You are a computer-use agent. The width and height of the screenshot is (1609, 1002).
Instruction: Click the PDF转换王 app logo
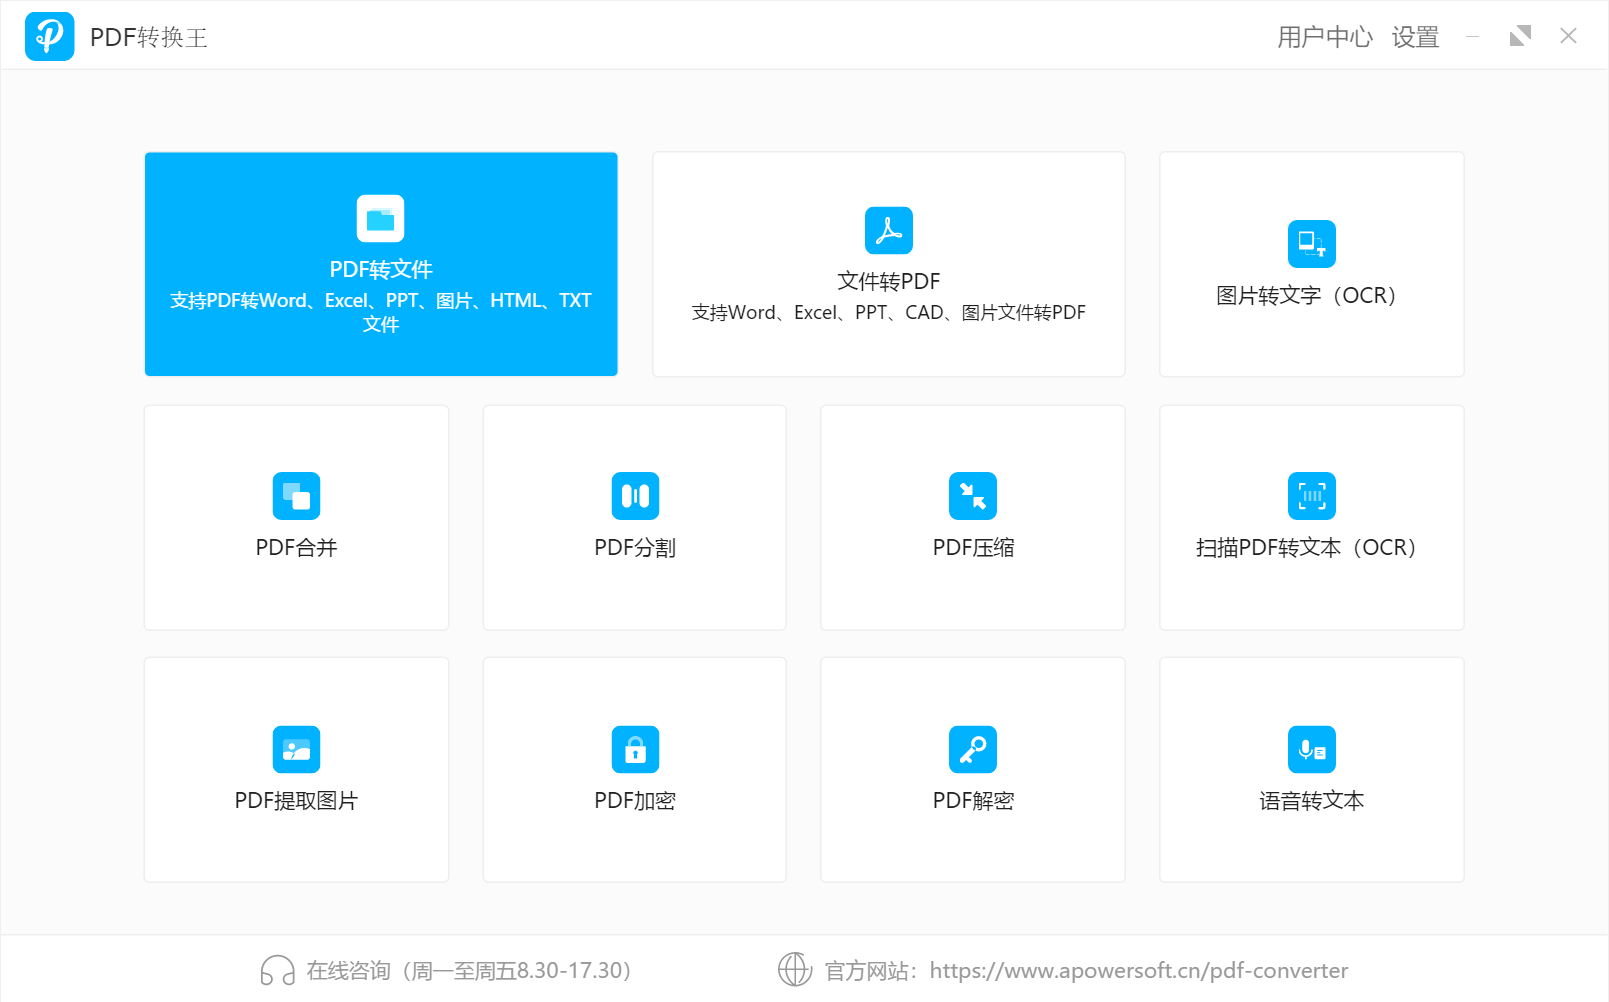point(49,37)
